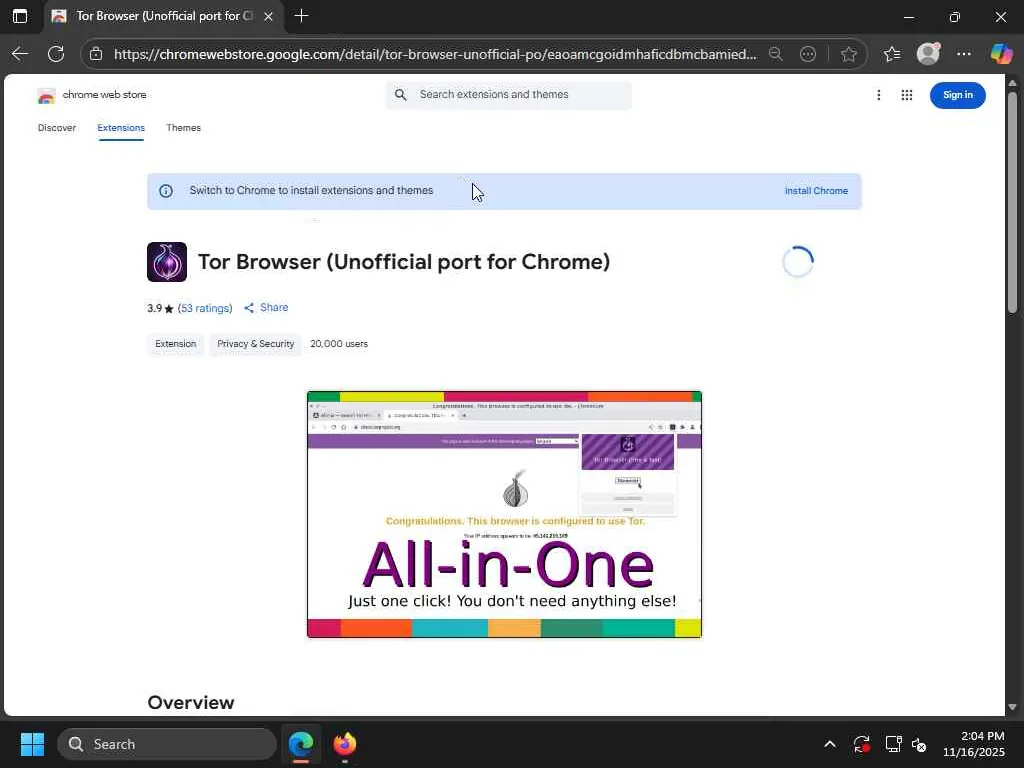Open a new browser tab

[x=301, y=16]
